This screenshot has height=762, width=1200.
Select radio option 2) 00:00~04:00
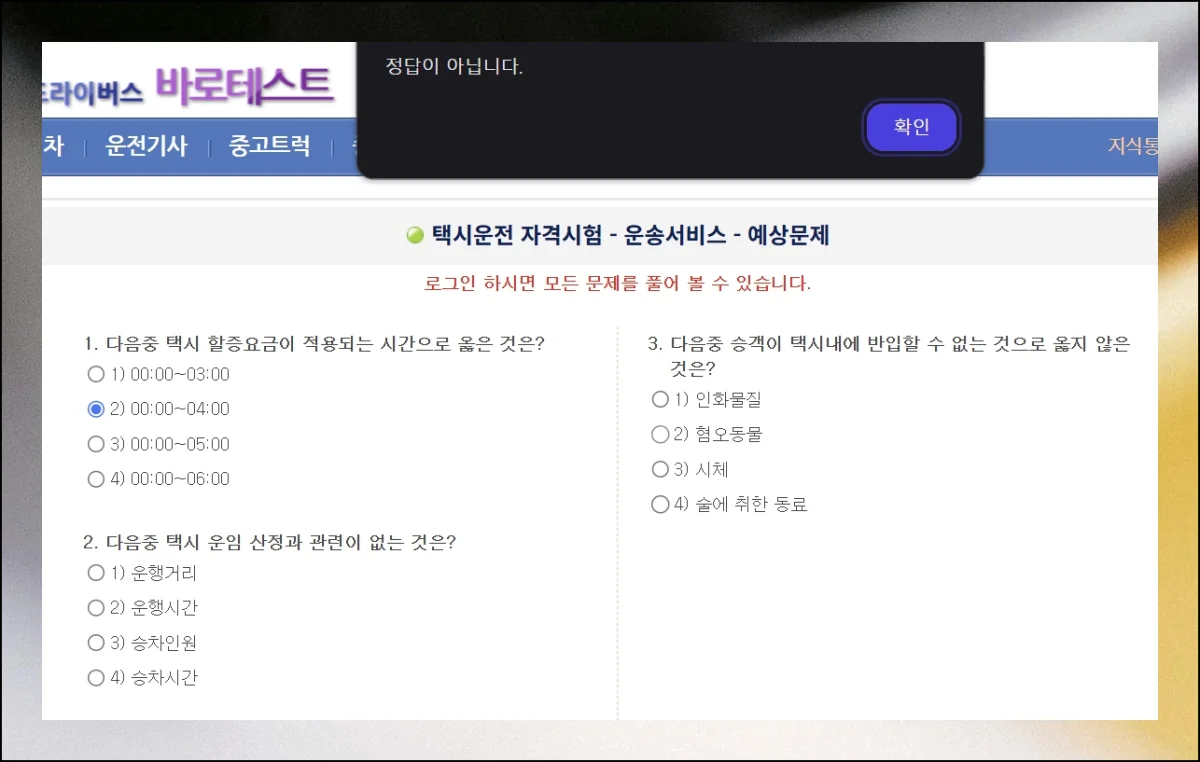click(x=96, y=409)
